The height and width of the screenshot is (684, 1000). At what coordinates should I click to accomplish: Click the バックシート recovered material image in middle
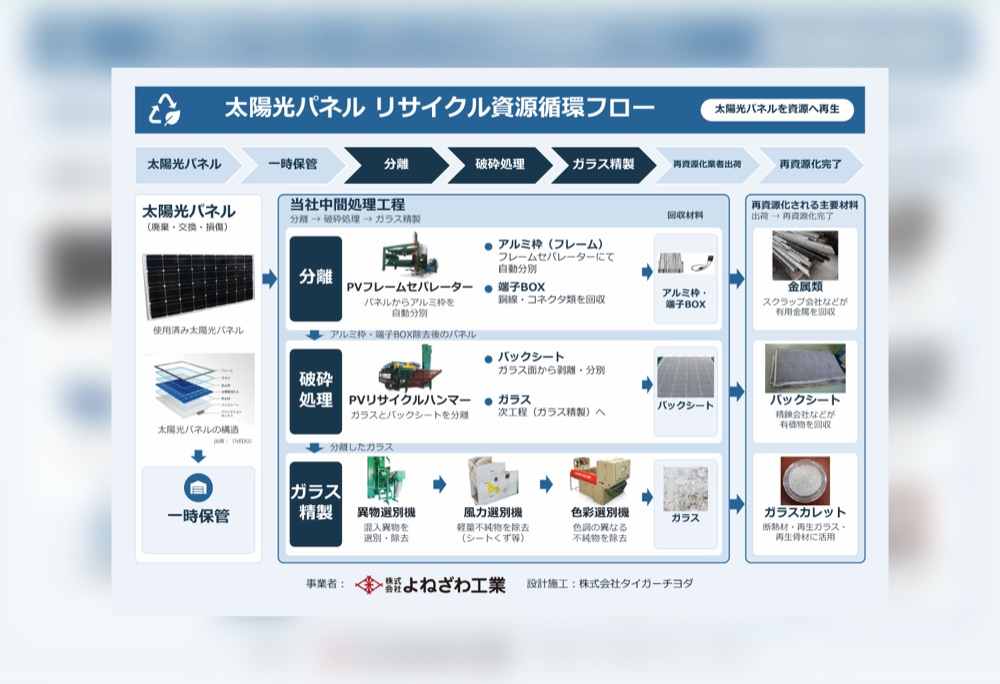686,377
